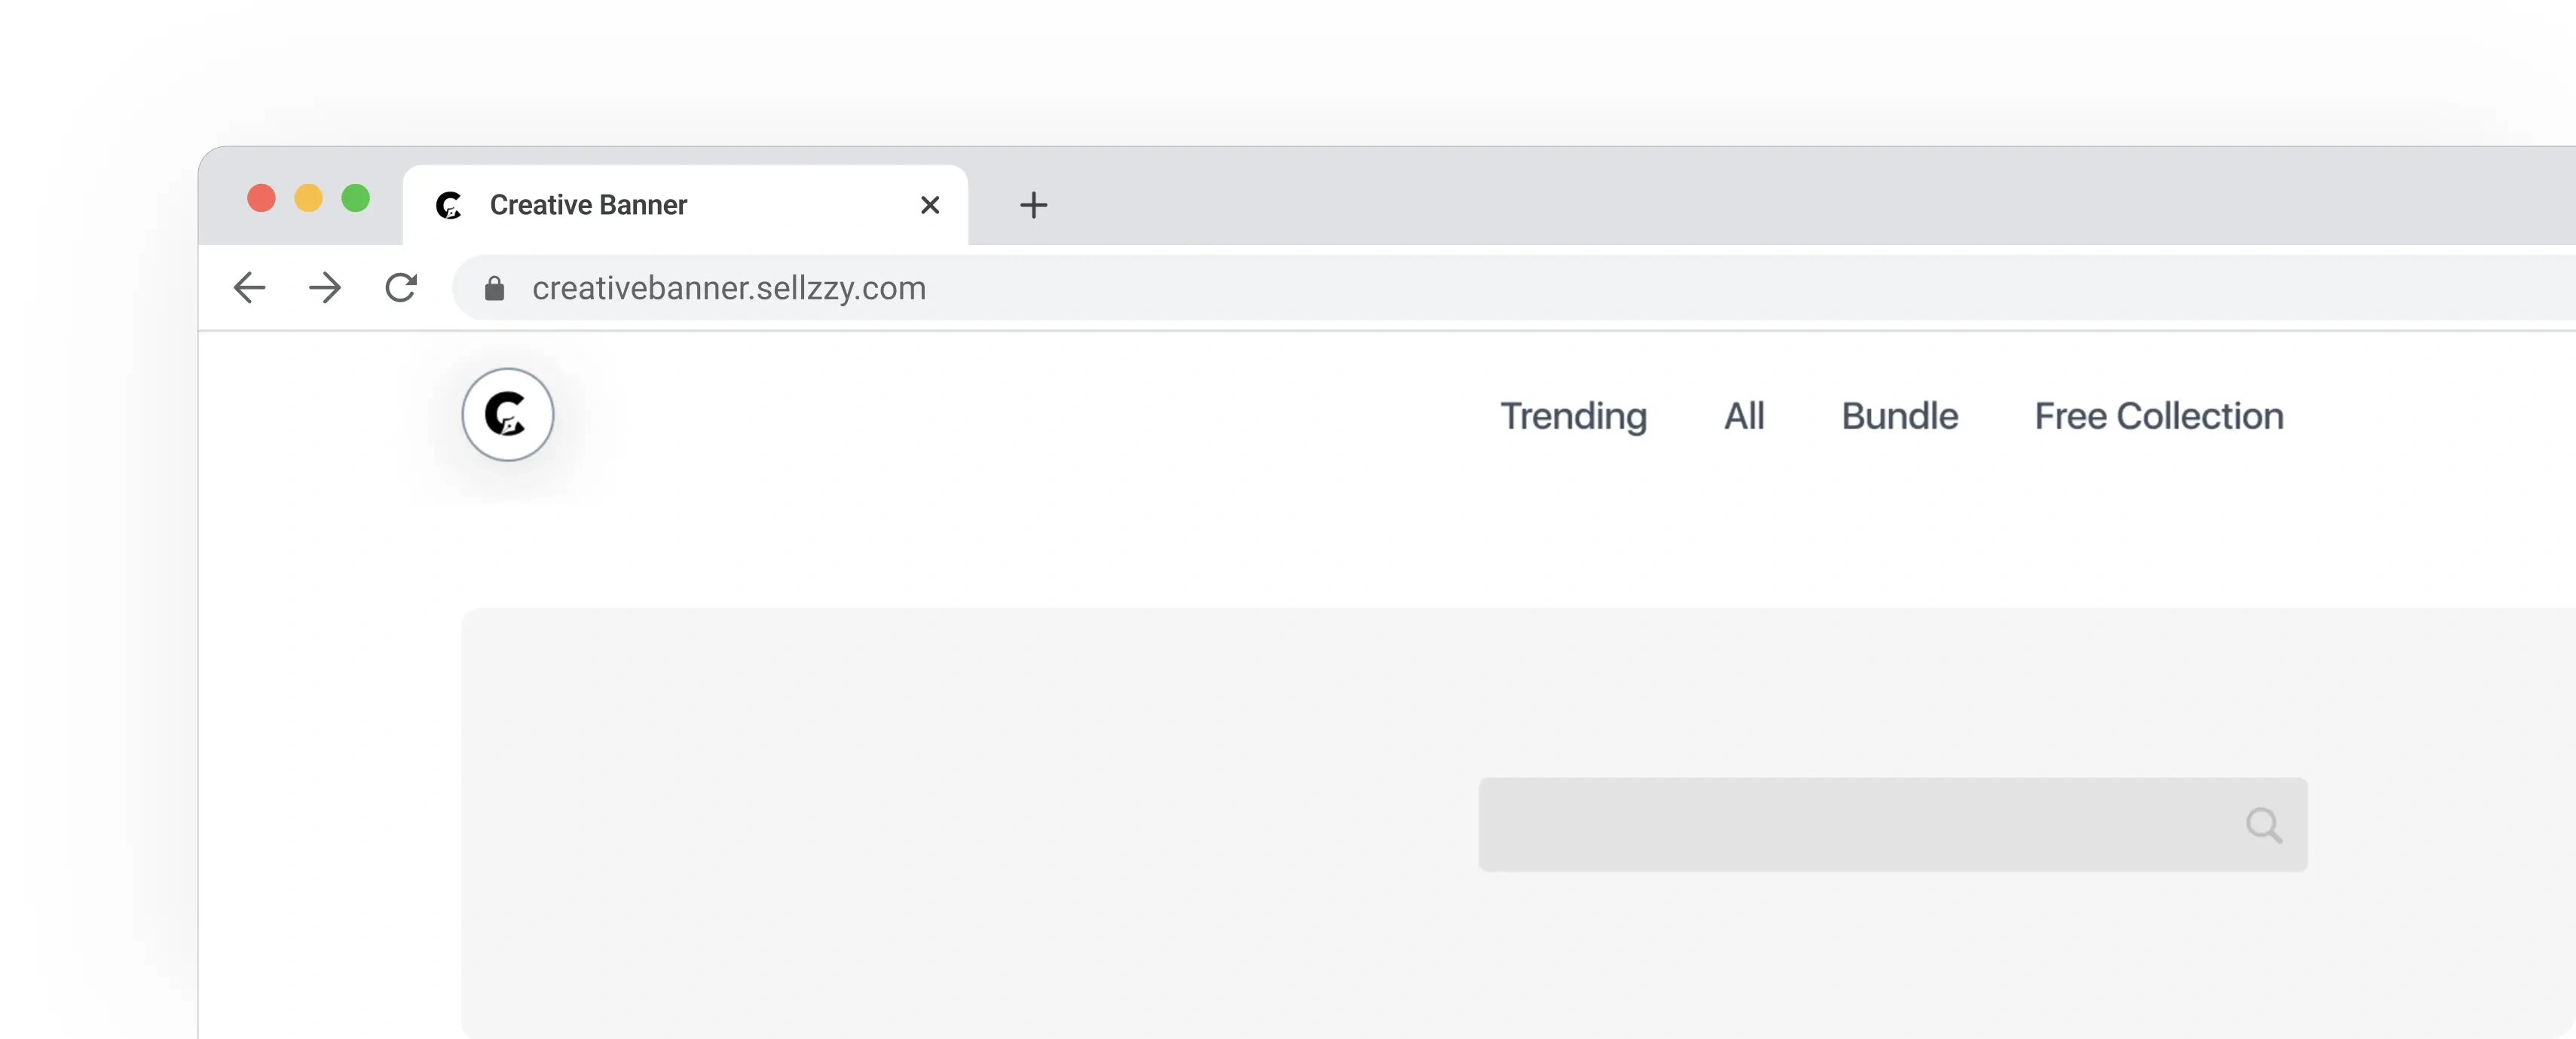Image resolution: width=2576 pixels, height=1039 pixels.
Task: Open a new browser tab
Action: pyautogui.click(x=1033, y=205)
